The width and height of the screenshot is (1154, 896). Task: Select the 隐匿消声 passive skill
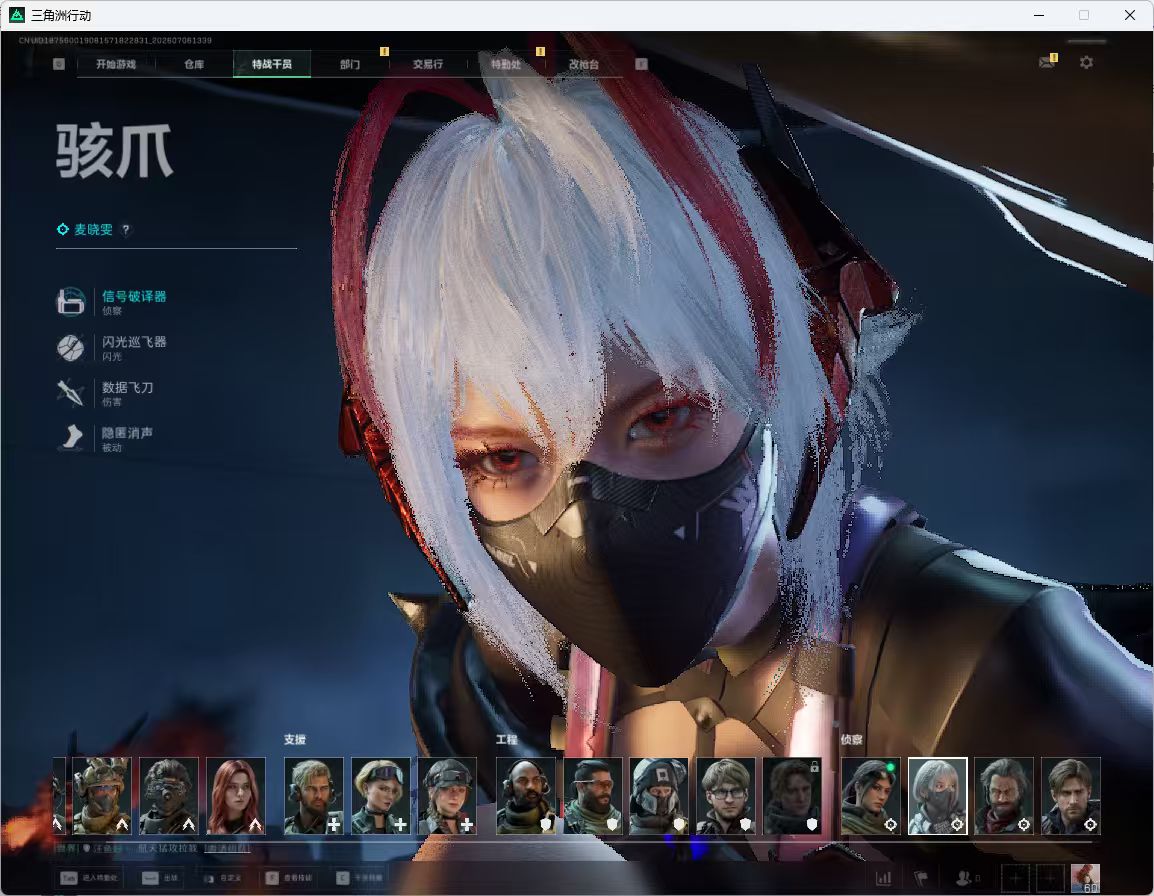[106, 438]
